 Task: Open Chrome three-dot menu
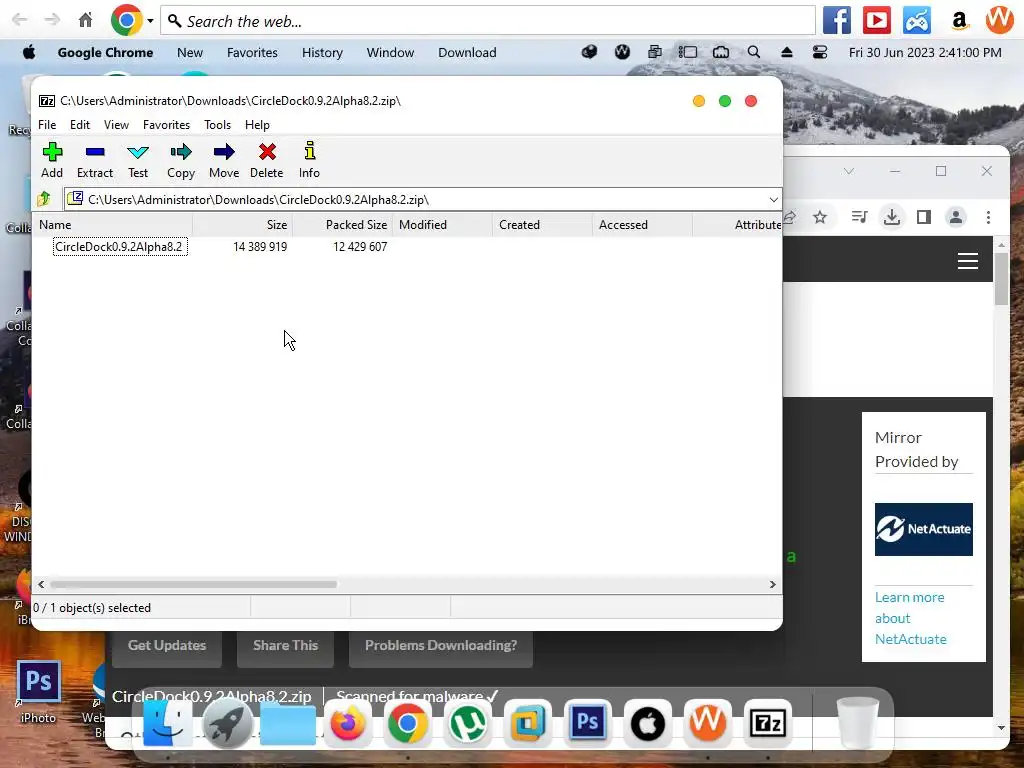[x=988, y=217]
